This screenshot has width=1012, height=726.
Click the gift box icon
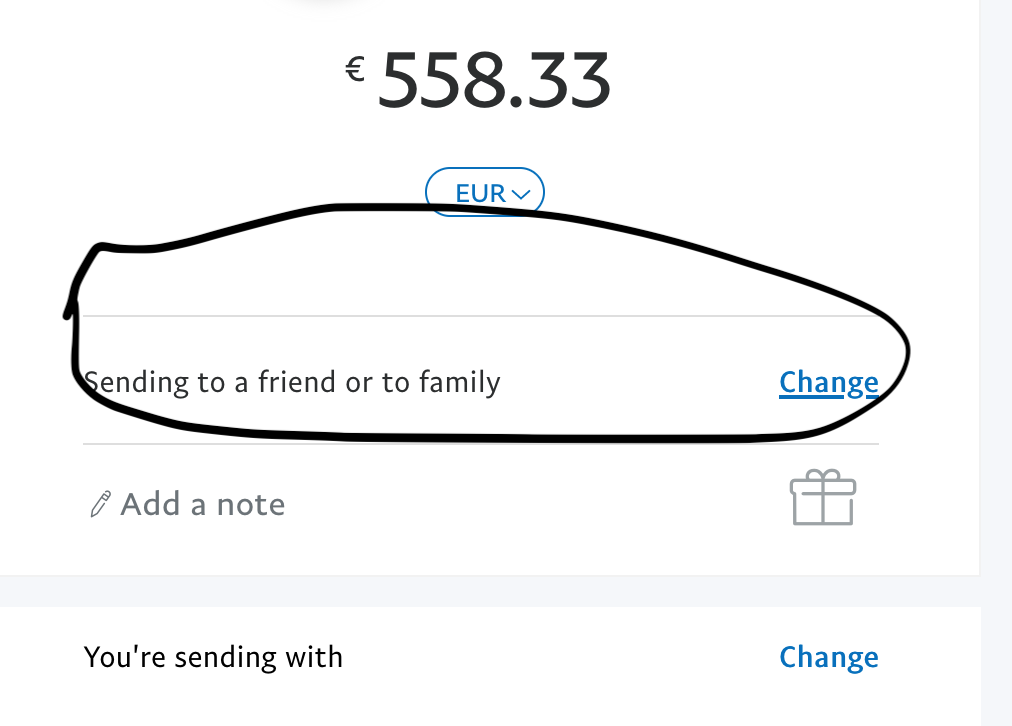(823, 497)
